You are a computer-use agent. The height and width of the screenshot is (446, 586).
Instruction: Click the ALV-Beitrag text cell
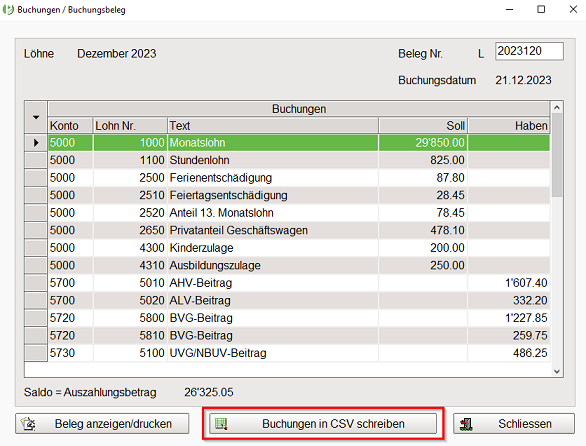[x=273, y=301]
